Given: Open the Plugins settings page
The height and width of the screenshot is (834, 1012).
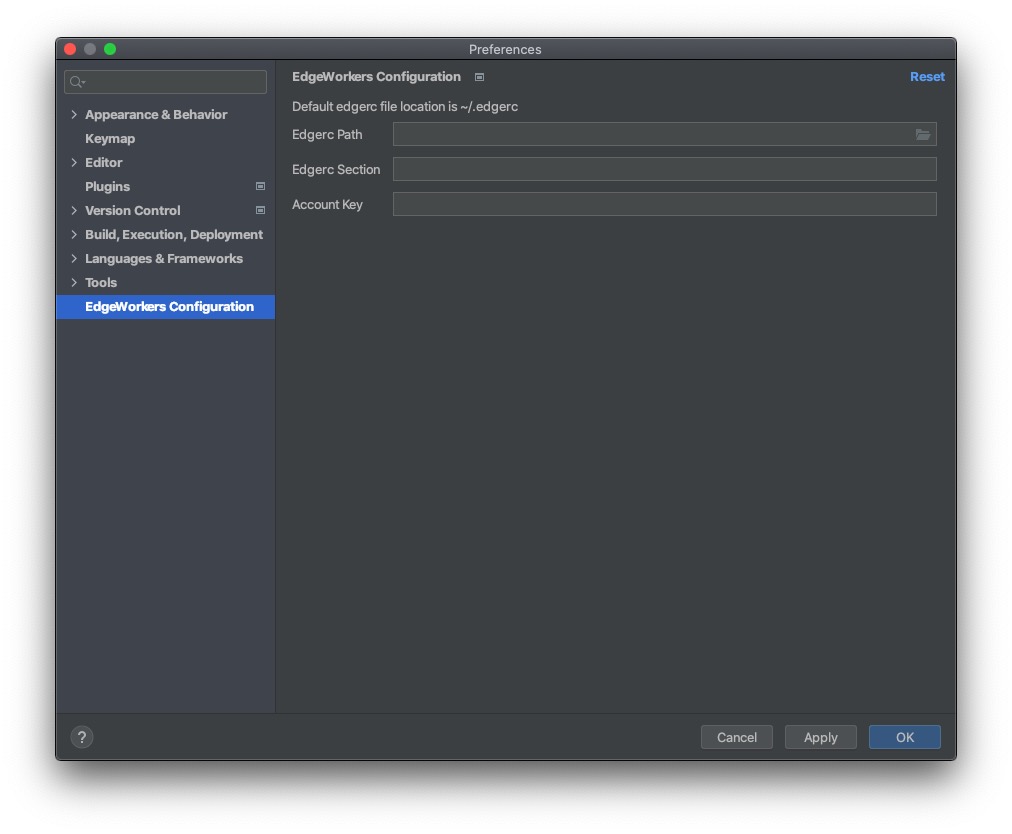Looking at the screenshot, I should coord(107,187).
